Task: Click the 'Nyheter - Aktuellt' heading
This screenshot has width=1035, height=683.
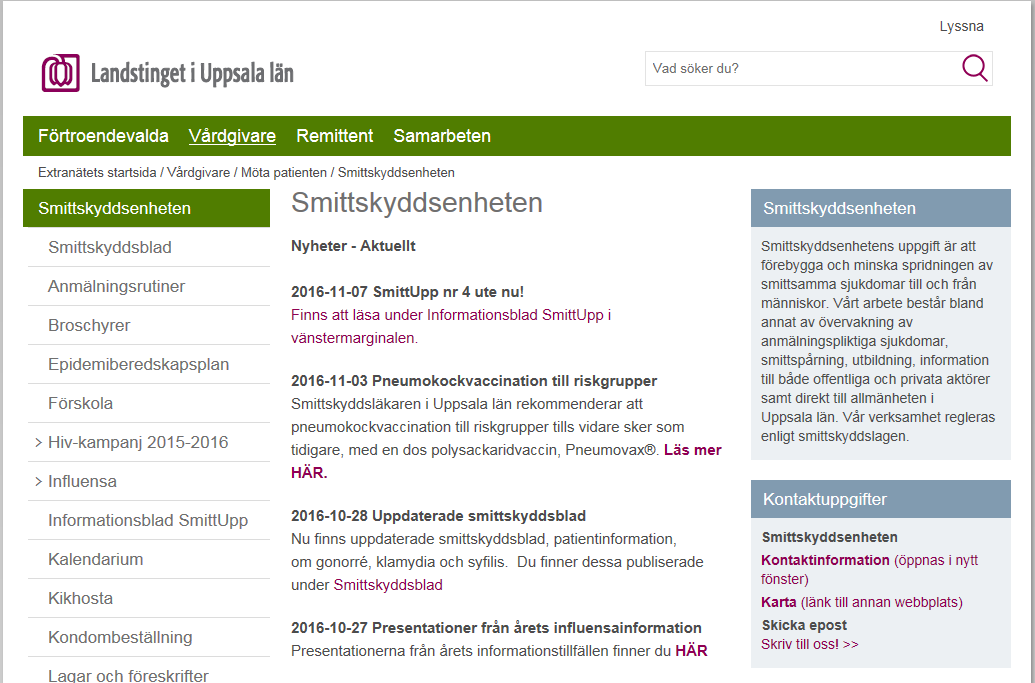Action: click(353, 246)
